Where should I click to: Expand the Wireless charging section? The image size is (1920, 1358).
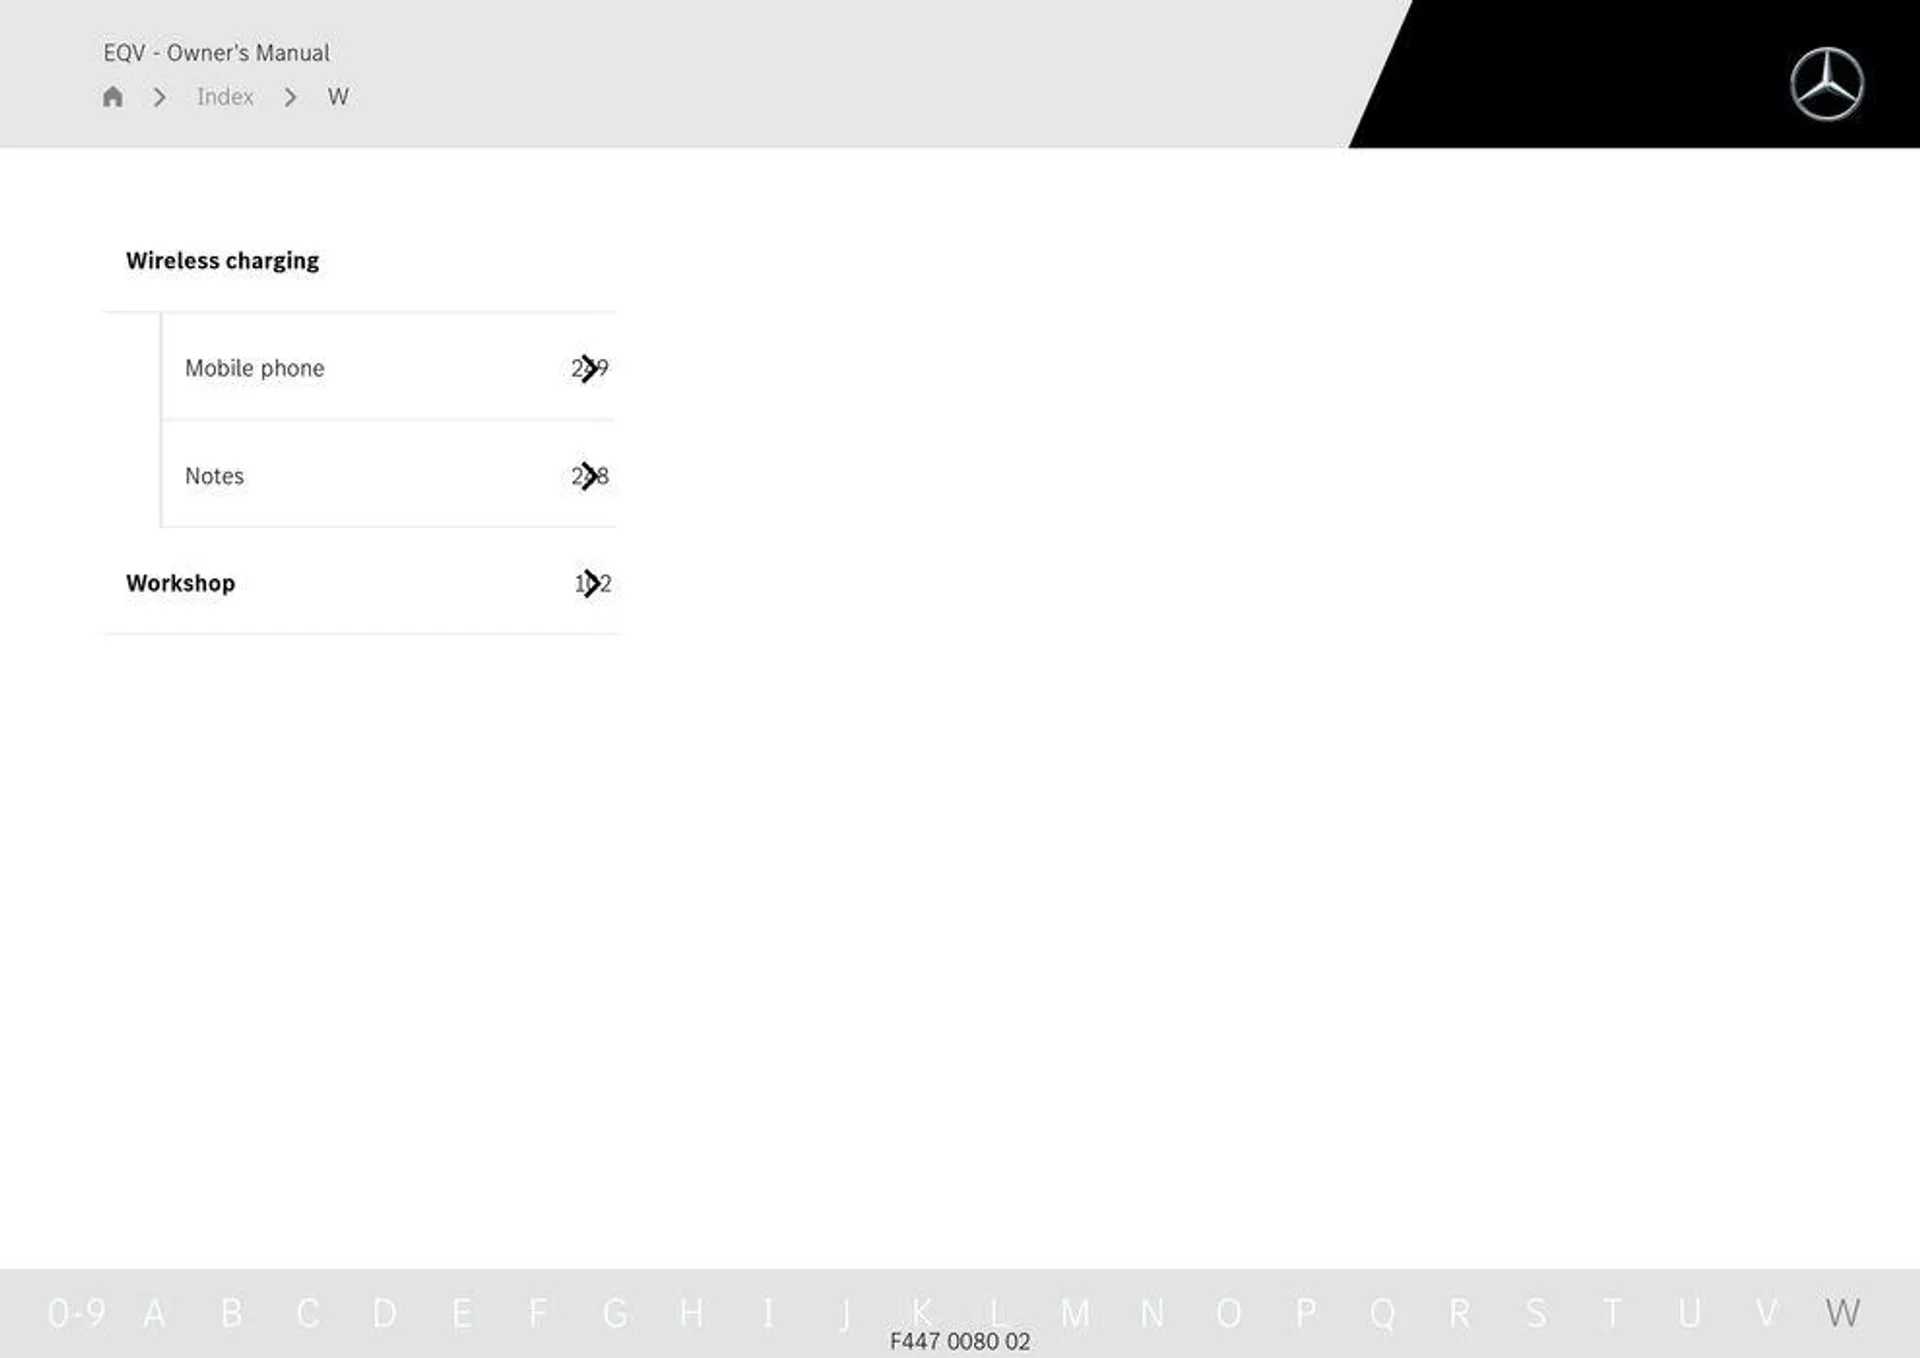tap(222, 260)
